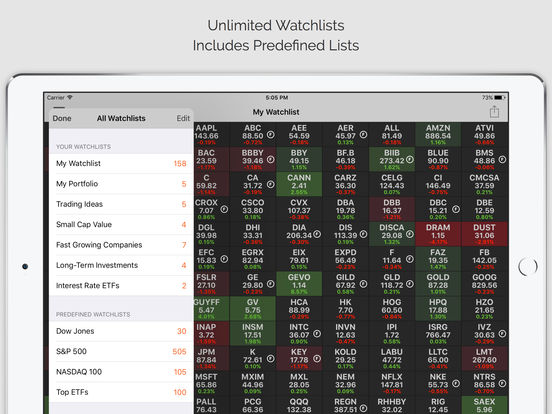Tap the HPQ stock tile
Viewport: 552px width, 414px height.
click(438, 309)
